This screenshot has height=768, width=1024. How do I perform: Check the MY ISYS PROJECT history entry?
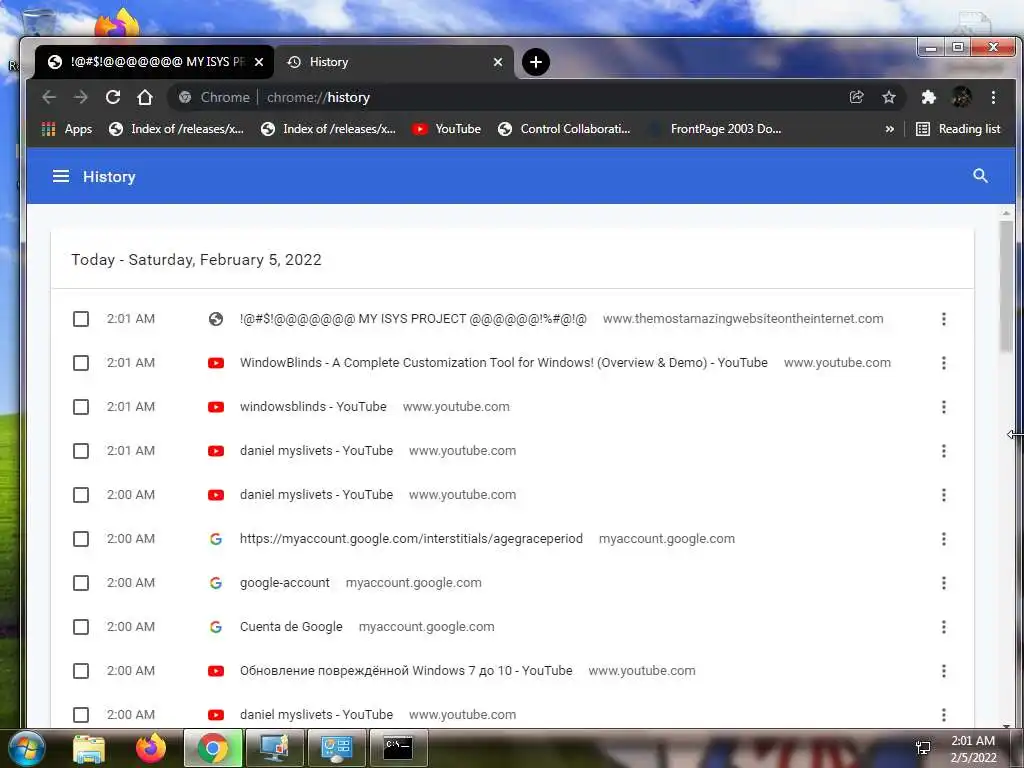coord(81,319)
